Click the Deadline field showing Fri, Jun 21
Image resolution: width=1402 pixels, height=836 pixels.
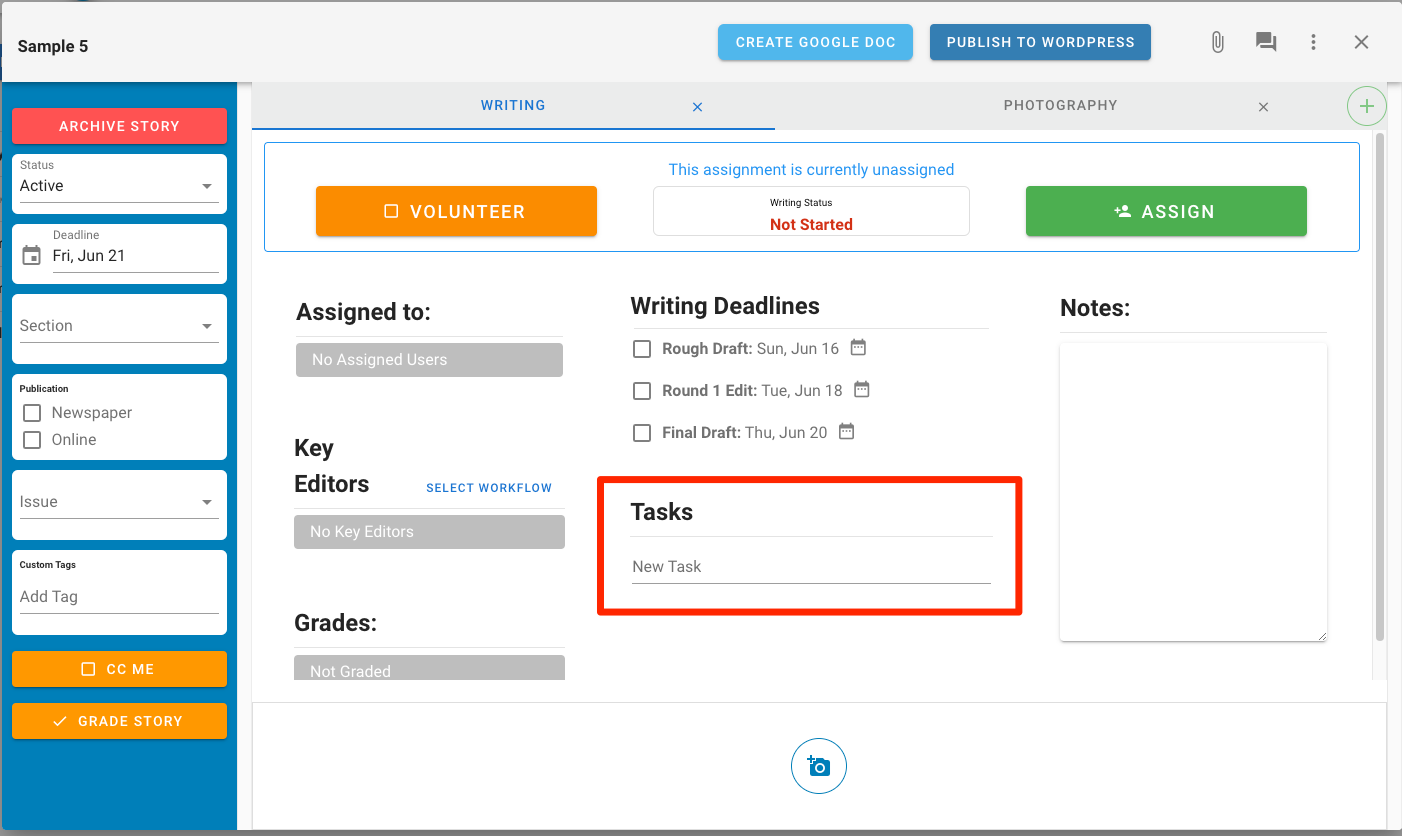tap(135, 256)
